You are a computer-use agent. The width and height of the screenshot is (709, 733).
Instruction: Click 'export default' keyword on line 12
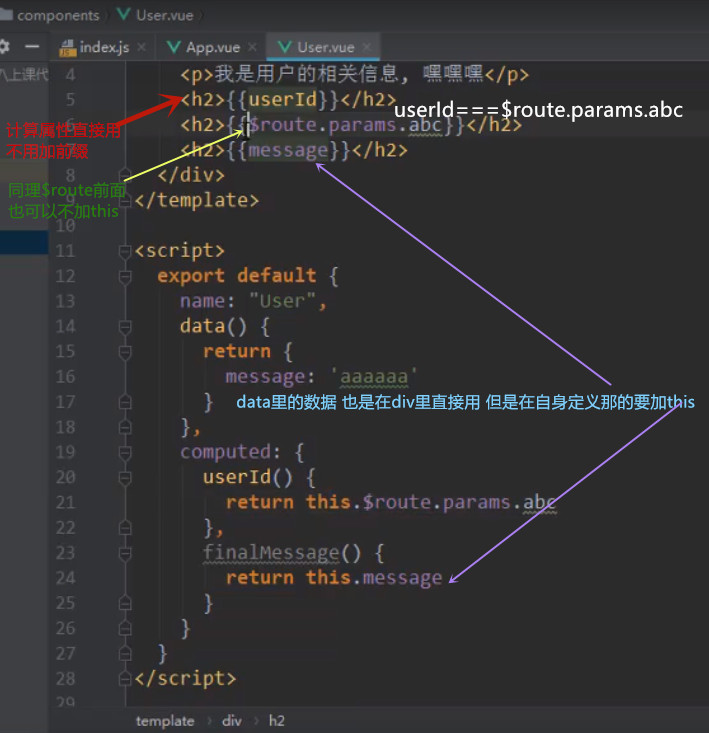click(x=237, y=276)
